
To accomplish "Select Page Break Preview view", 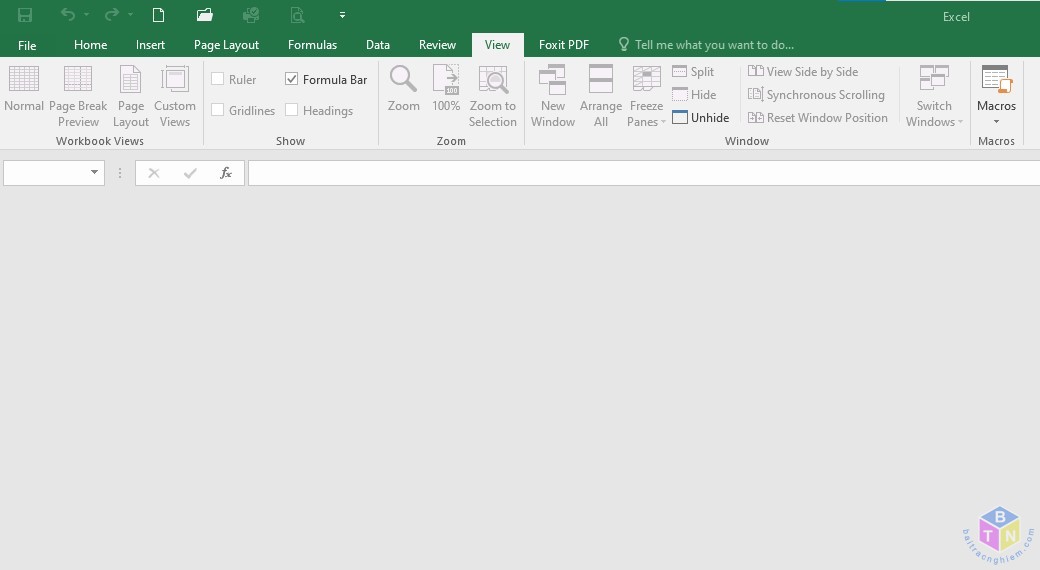I will point(78,97).
